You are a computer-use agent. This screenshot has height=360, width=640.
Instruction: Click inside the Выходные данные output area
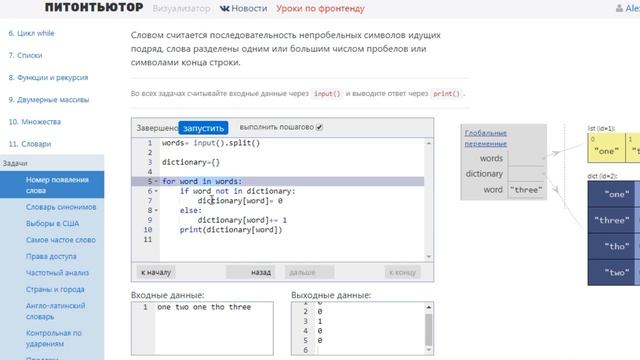[362, 329]
